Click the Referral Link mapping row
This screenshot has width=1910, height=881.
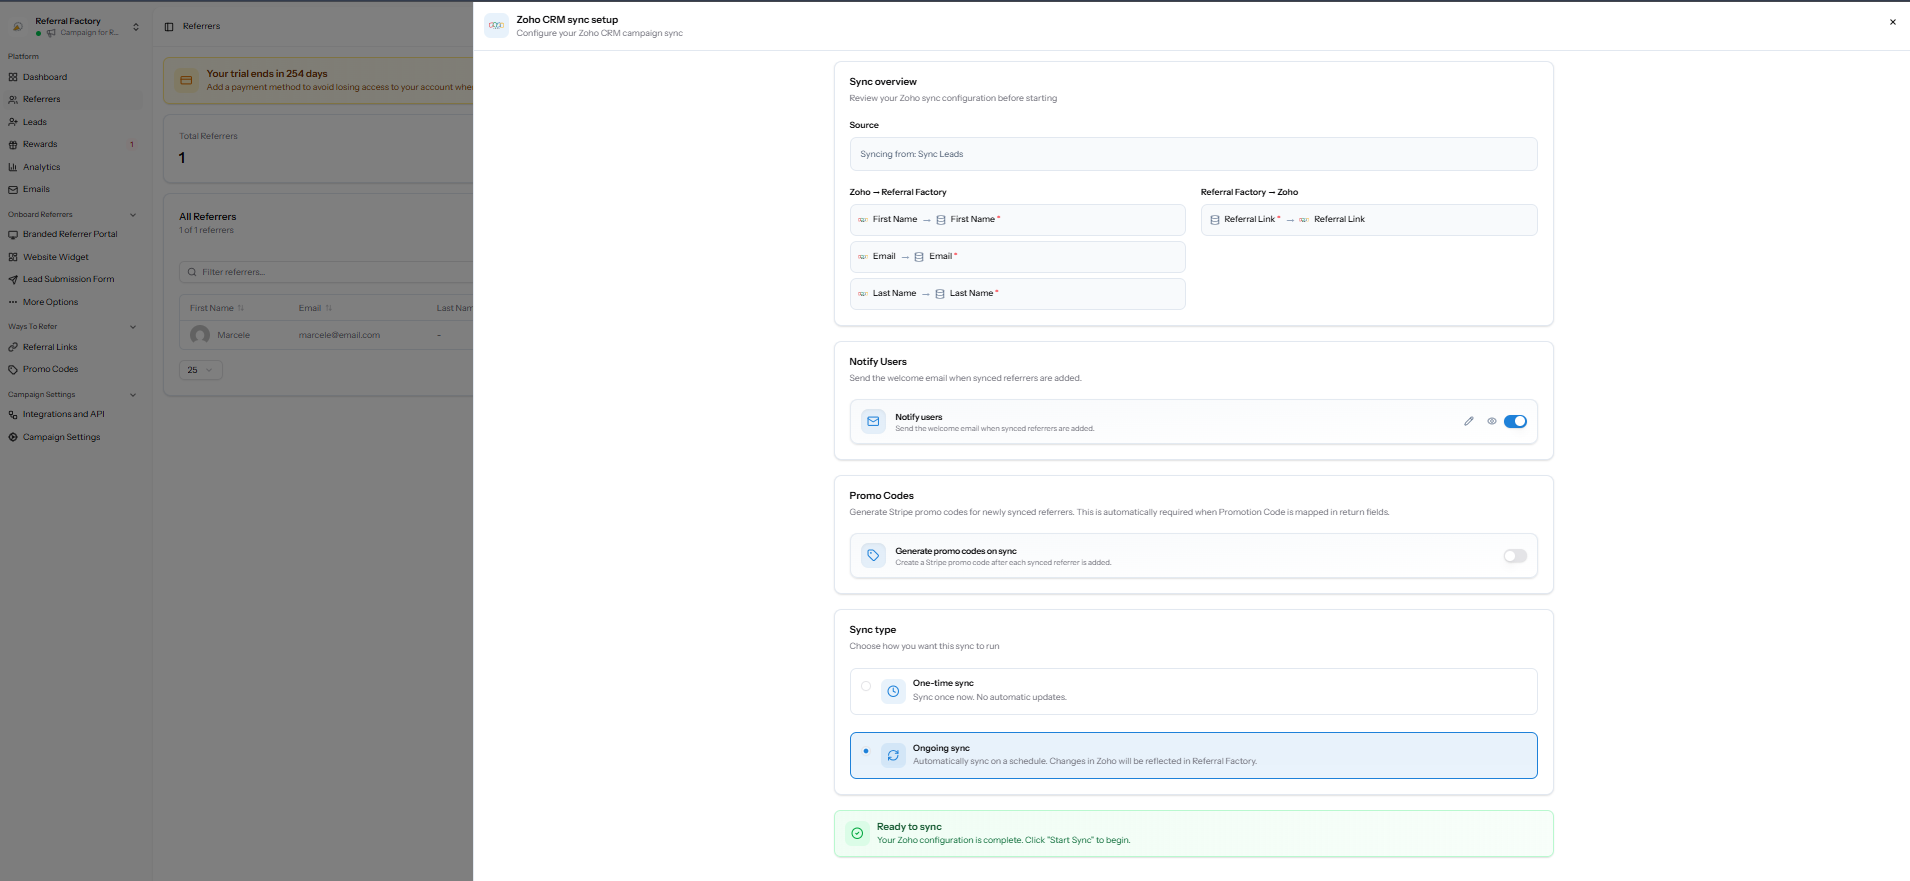1369,220
